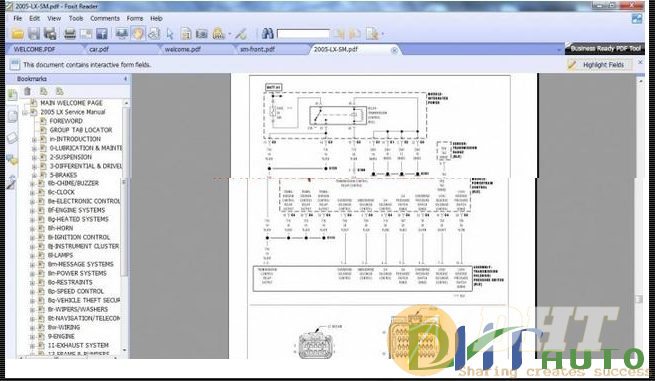Expand the 2-SUSPENSION bookmark
Viewport: 655px width, 381px height.
click(x=34, y=157)
